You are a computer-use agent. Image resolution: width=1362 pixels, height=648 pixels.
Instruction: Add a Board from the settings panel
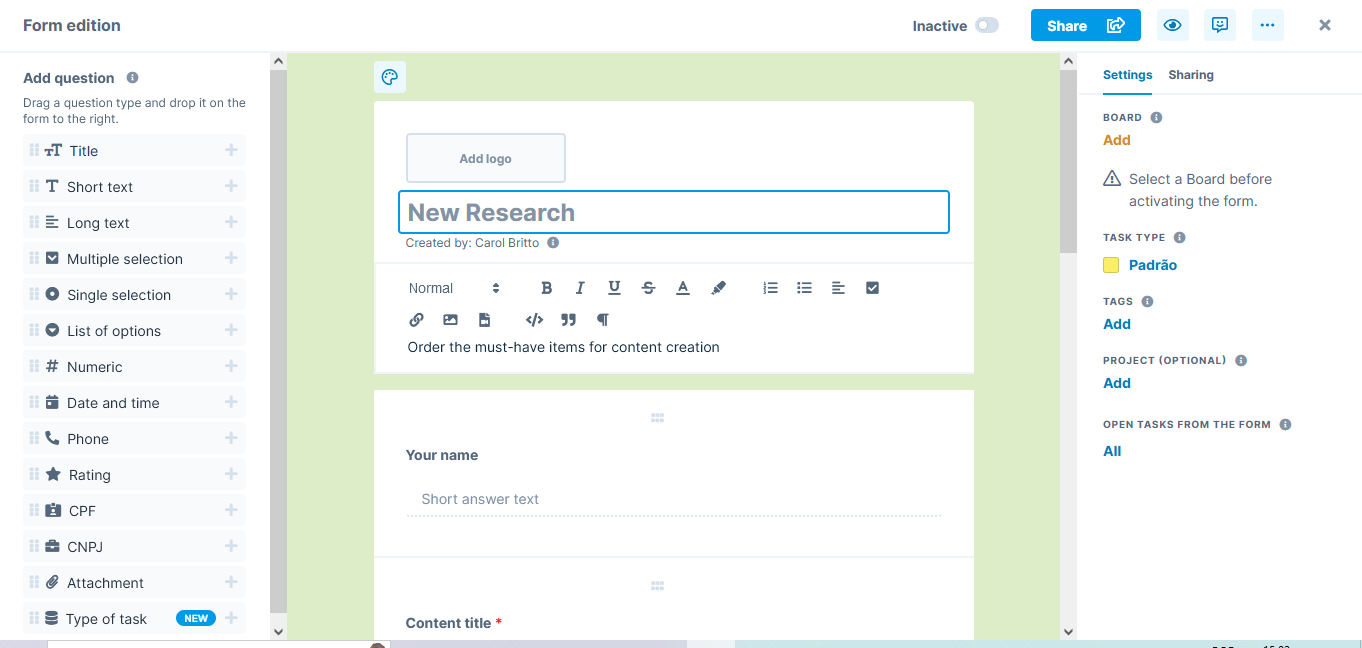[x=1116, y=140]
